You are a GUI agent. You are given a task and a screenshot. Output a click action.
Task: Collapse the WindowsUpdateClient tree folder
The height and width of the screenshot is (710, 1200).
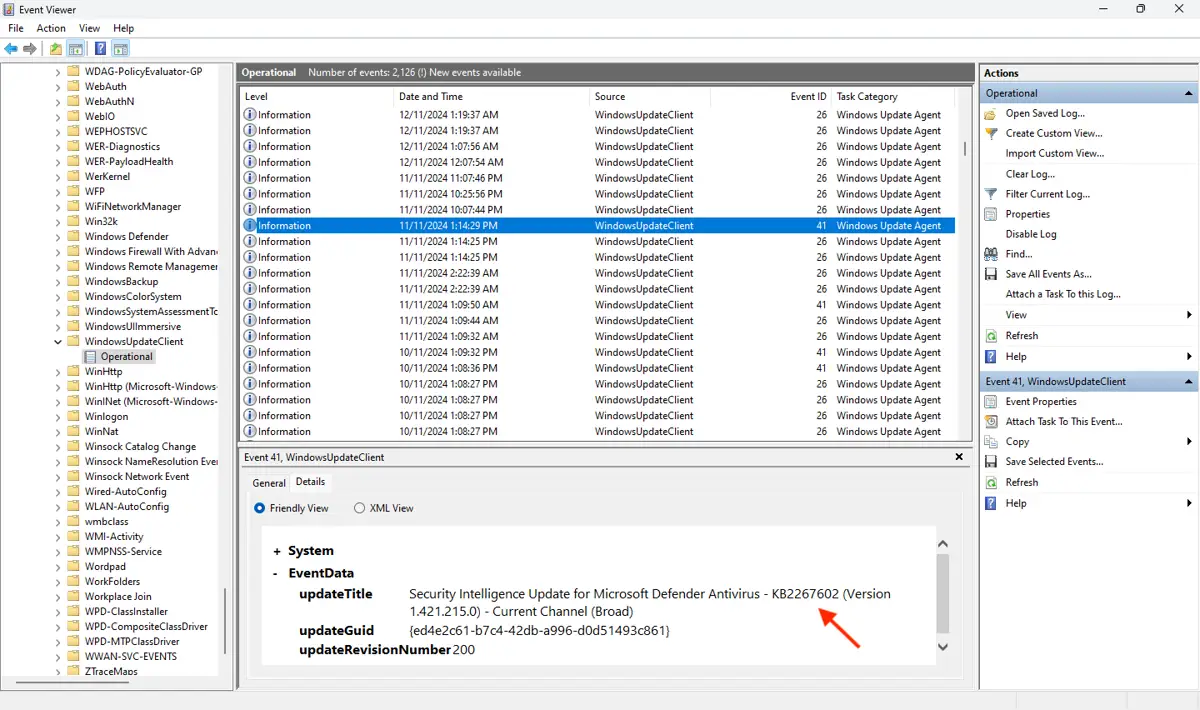click(58, 342)
